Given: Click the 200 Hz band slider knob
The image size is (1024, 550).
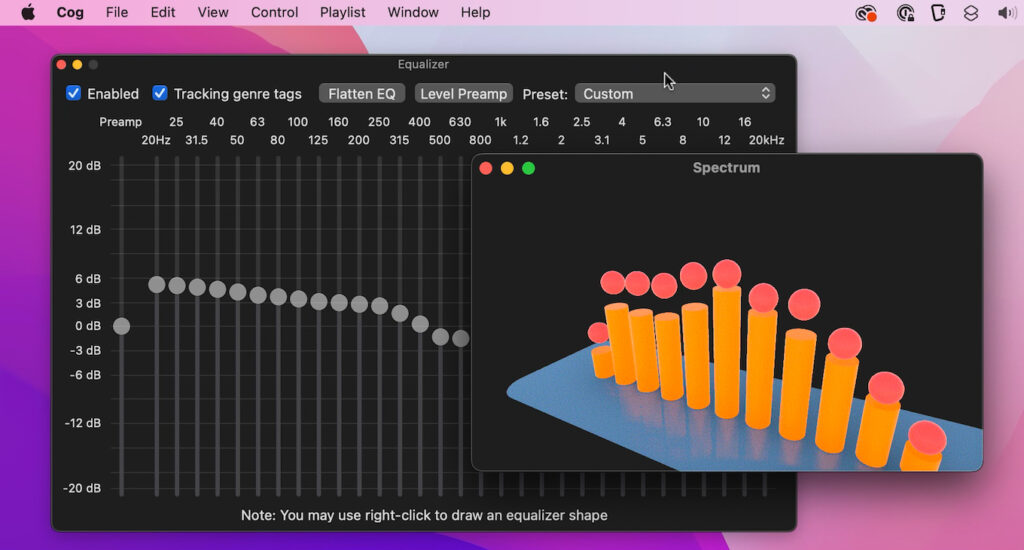Looking at the screenshot, I should coord(359,304).
